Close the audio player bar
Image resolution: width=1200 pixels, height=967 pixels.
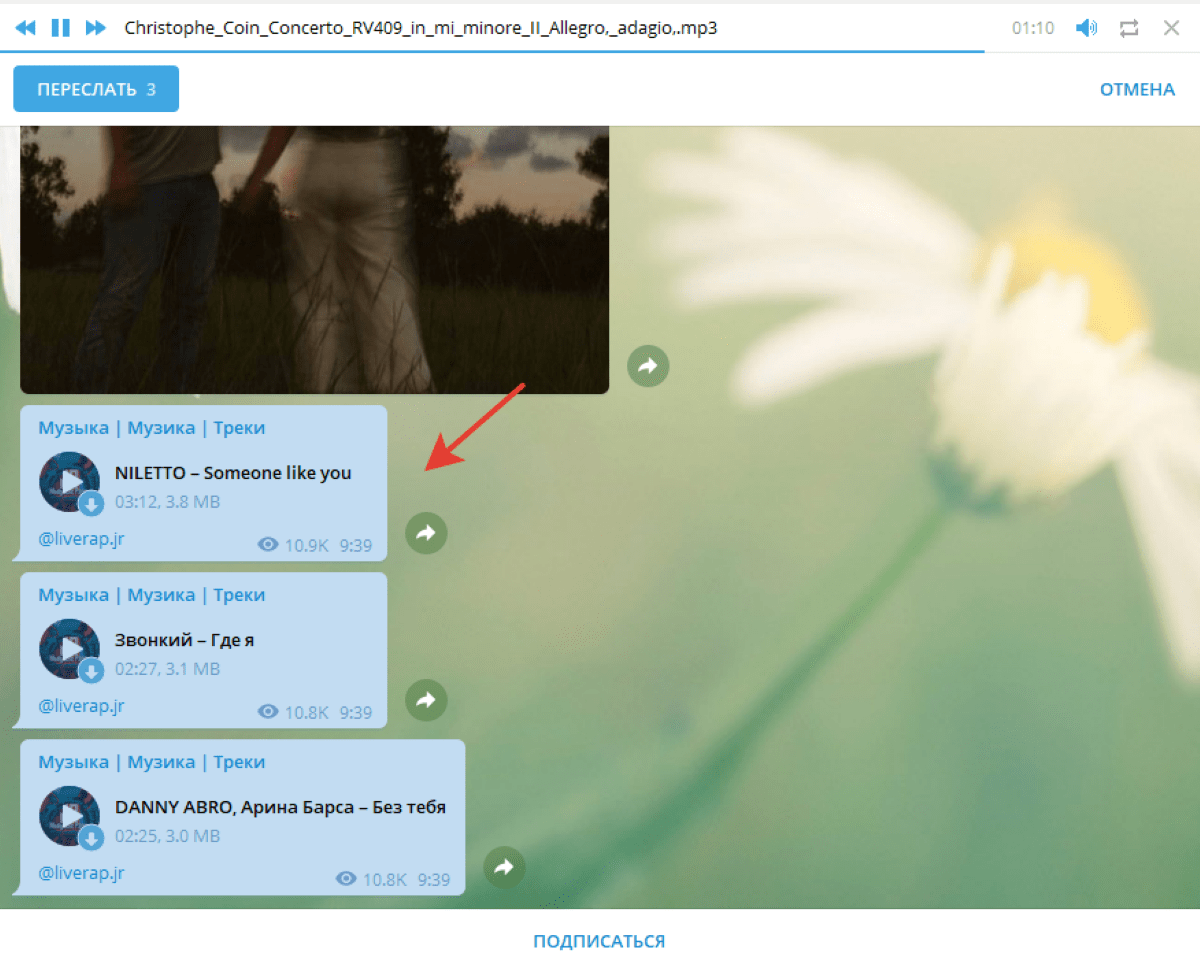point(1172,28)
